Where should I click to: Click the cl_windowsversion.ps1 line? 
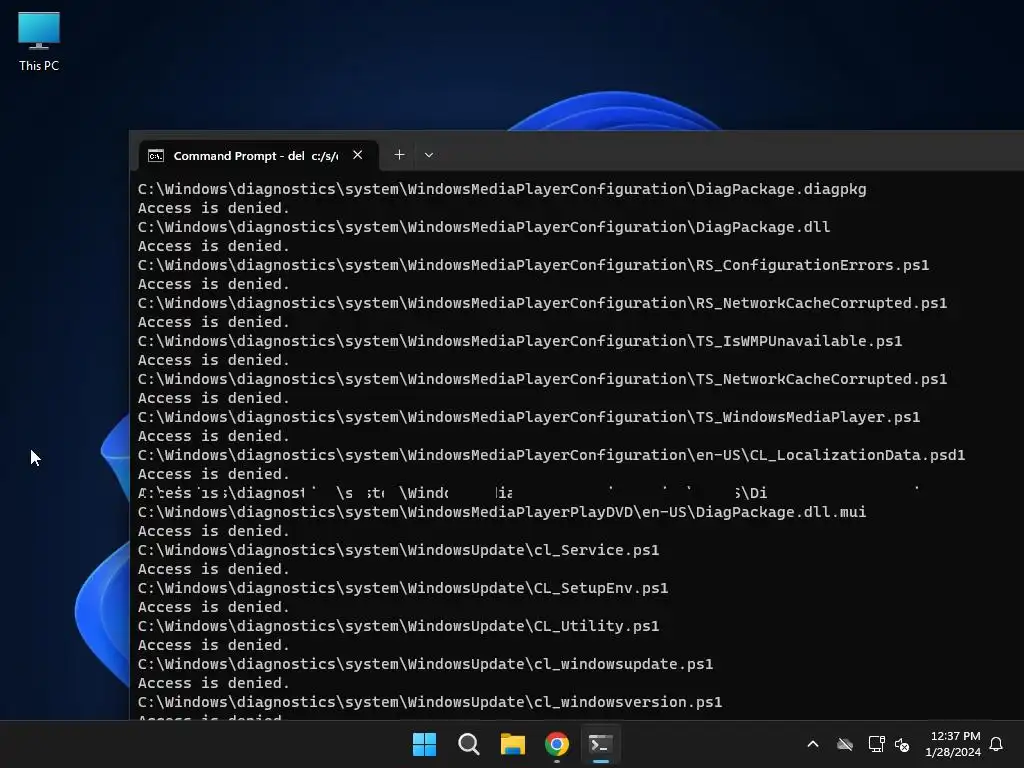pos(430,702)
